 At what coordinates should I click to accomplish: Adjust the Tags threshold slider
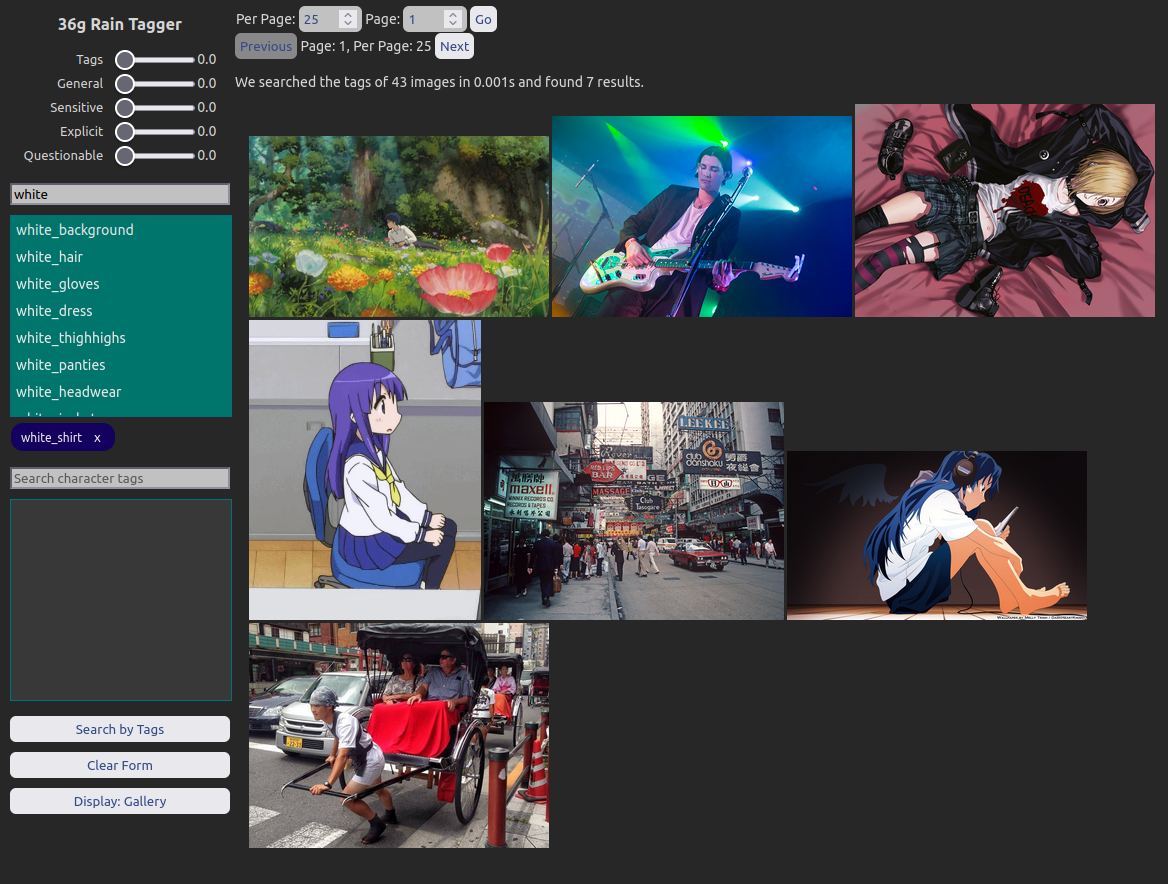[x=155, y=60]
